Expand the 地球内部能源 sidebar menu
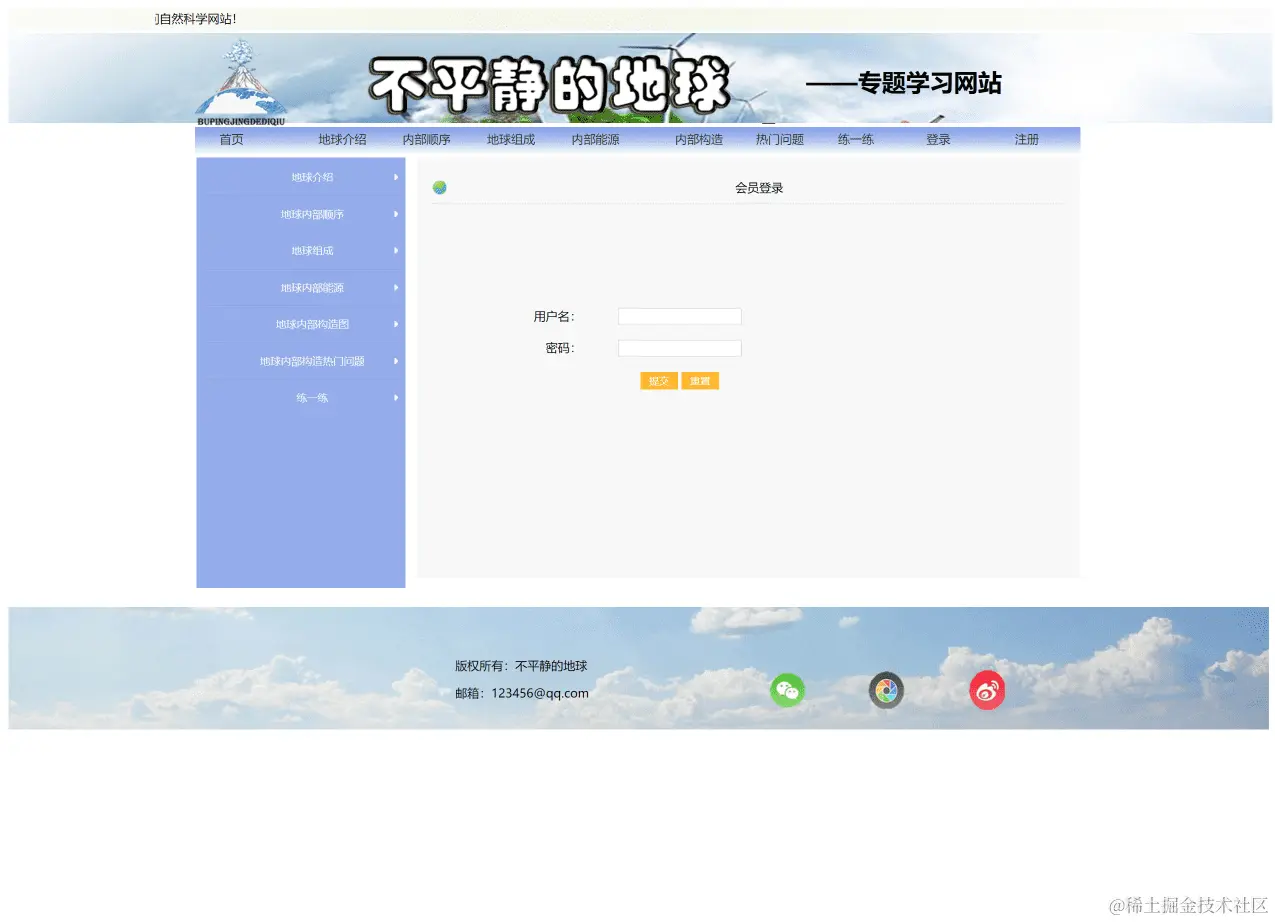 click(x=312, y=287)
